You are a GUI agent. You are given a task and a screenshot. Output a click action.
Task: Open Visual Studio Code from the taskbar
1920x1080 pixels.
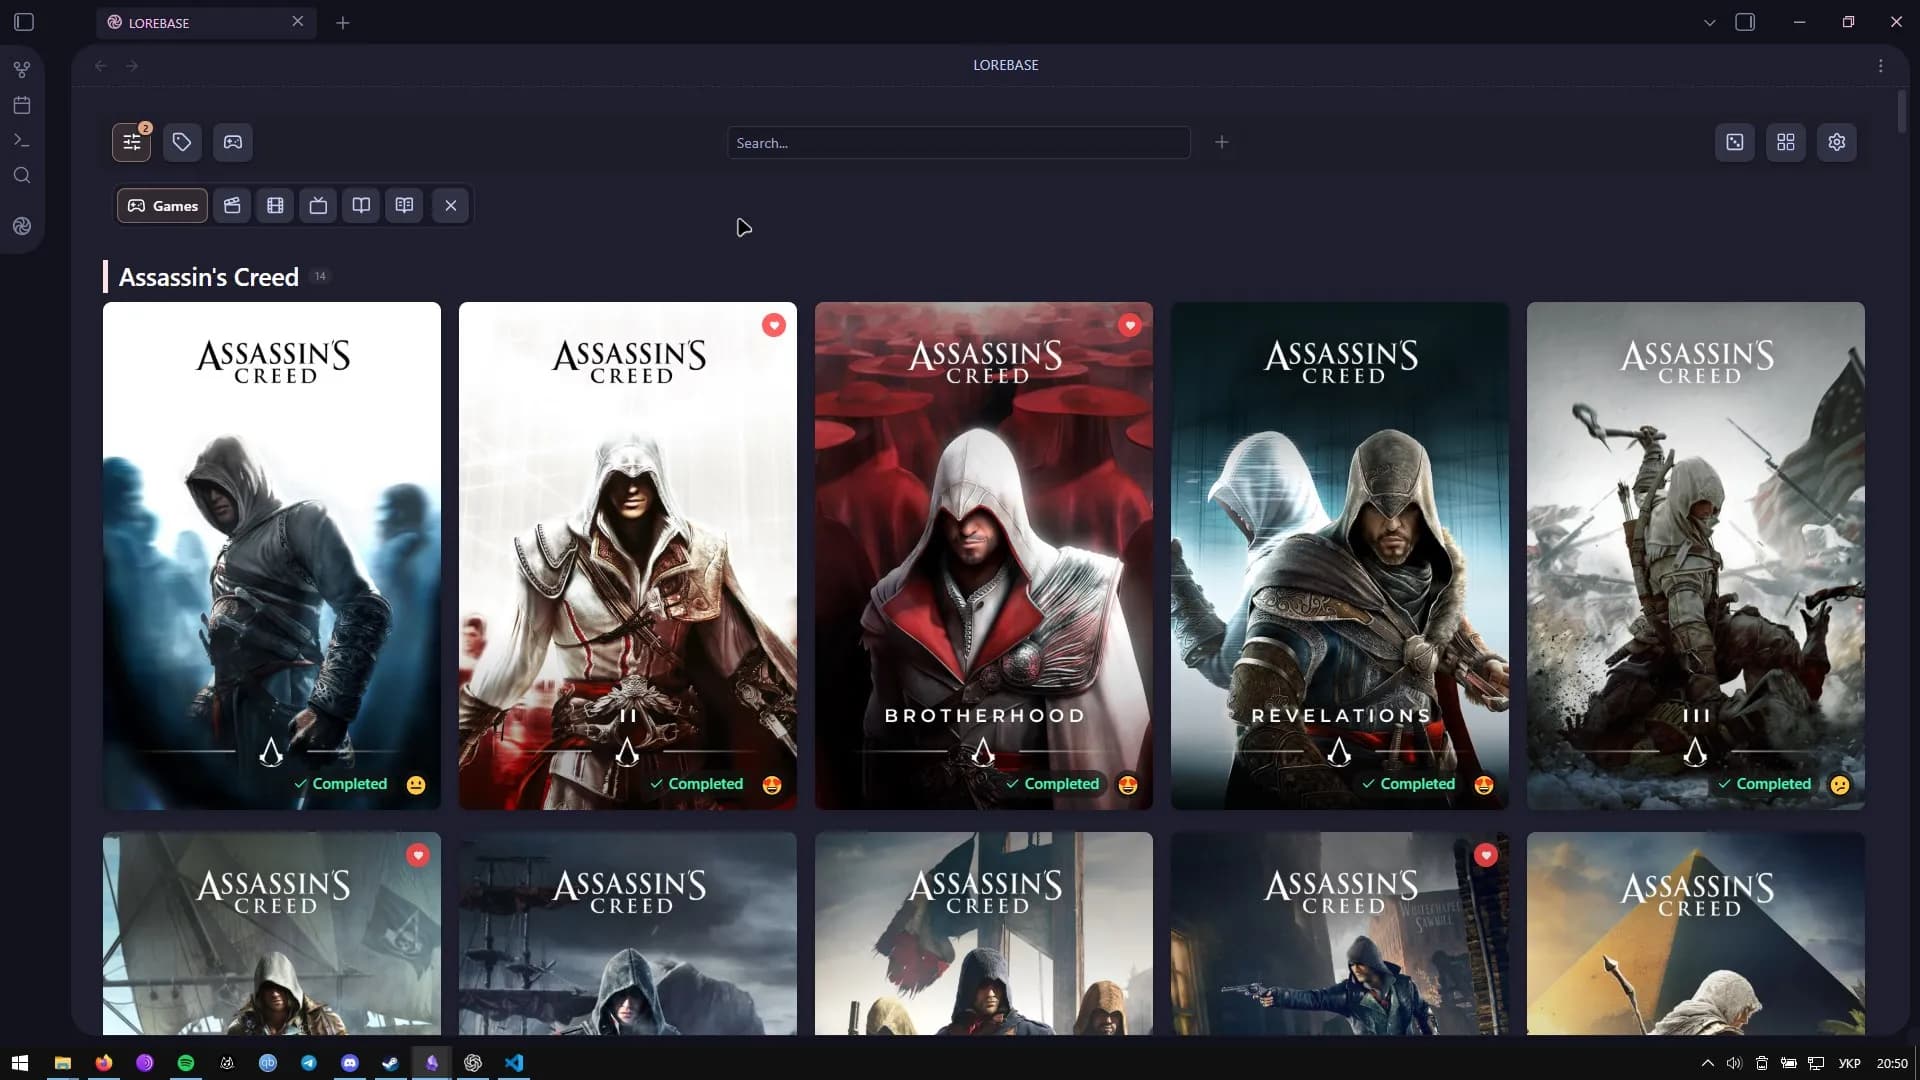pyautogui.click(x=514, y=1063)
